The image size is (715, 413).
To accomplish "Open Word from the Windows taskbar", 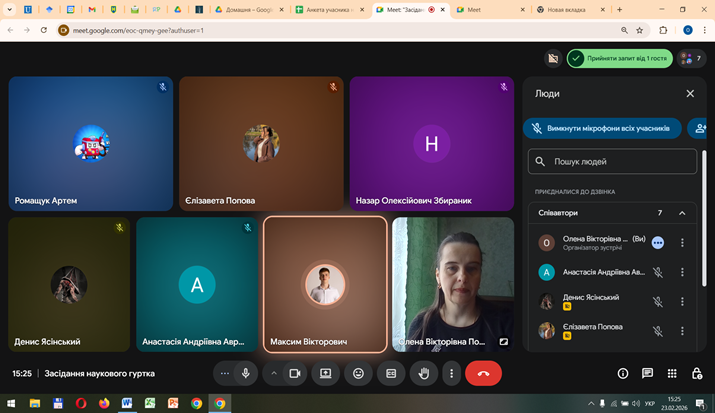I will tap(127, 403).
